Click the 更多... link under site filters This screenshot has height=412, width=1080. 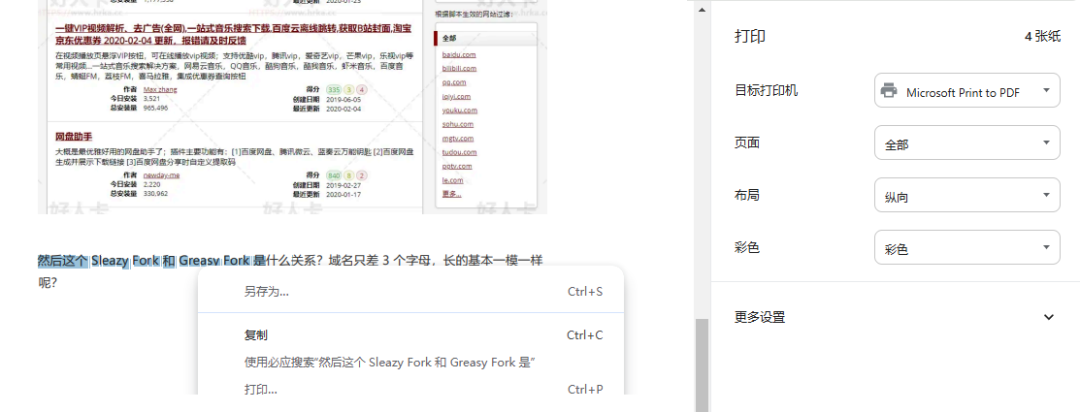point(452,194)
